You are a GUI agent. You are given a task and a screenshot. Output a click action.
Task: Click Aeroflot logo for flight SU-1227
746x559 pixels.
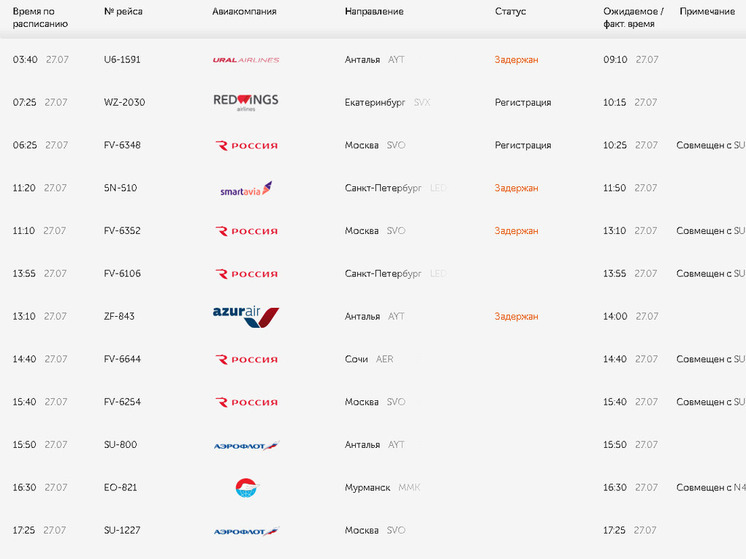pos(246,531)
